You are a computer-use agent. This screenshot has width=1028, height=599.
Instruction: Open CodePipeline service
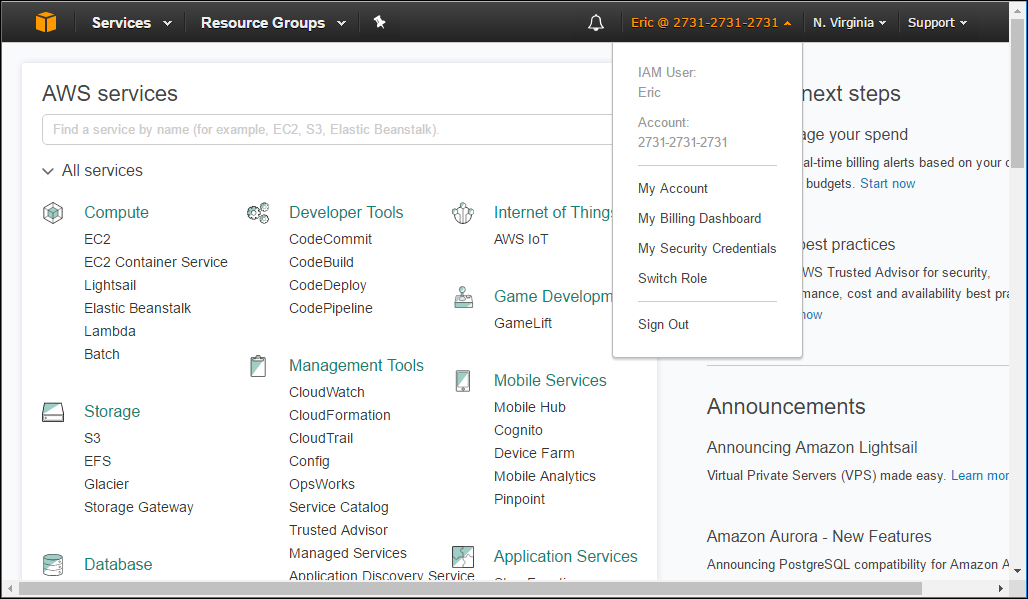pos(331,308)
